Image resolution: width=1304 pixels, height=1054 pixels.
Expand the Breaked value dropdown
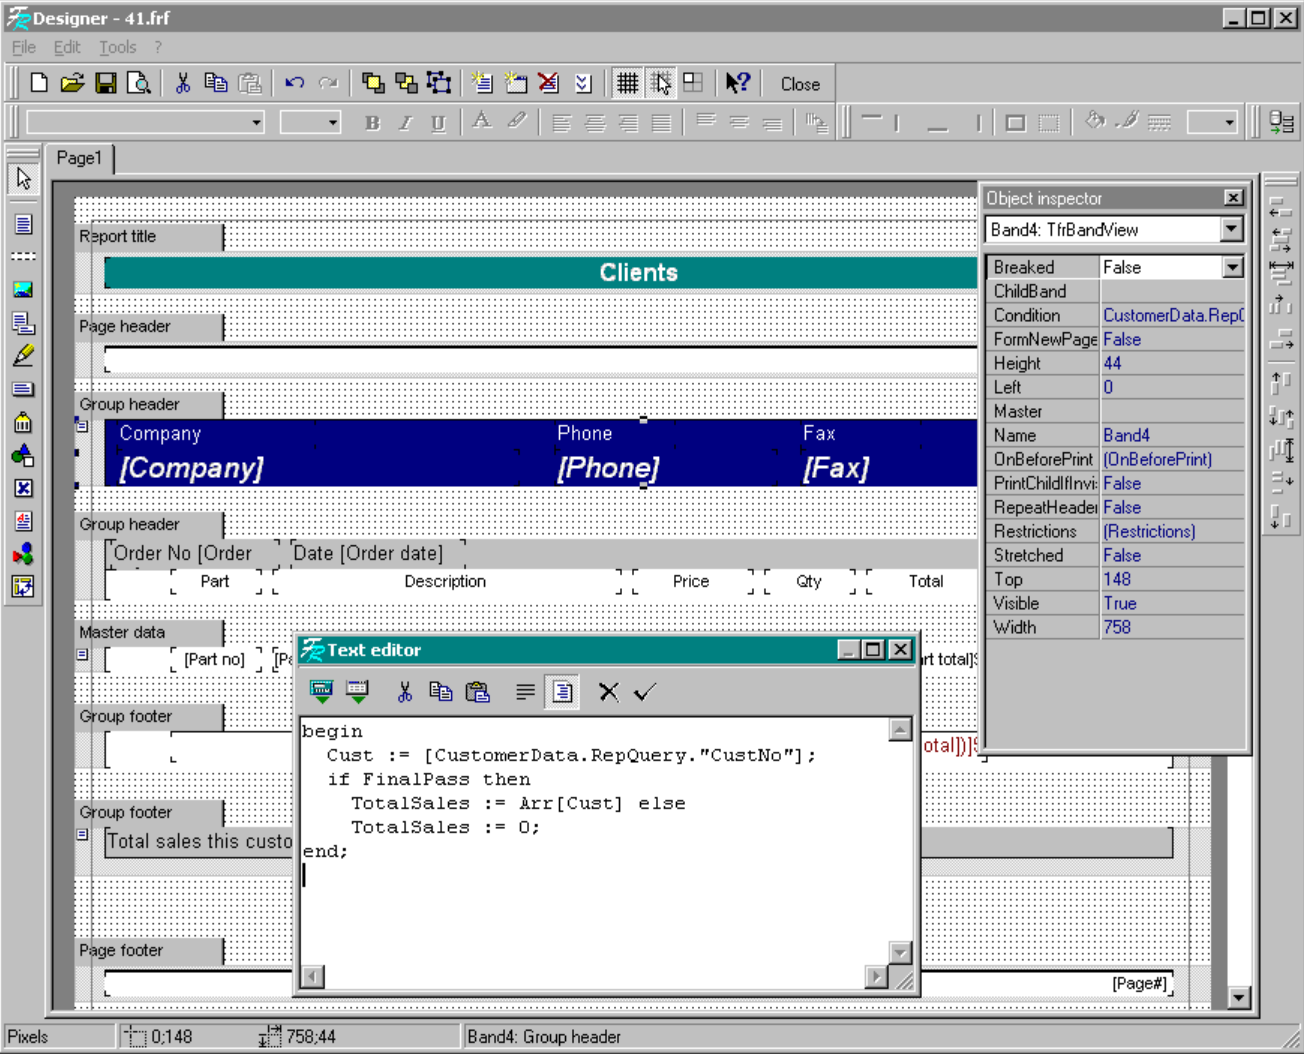1233,268
